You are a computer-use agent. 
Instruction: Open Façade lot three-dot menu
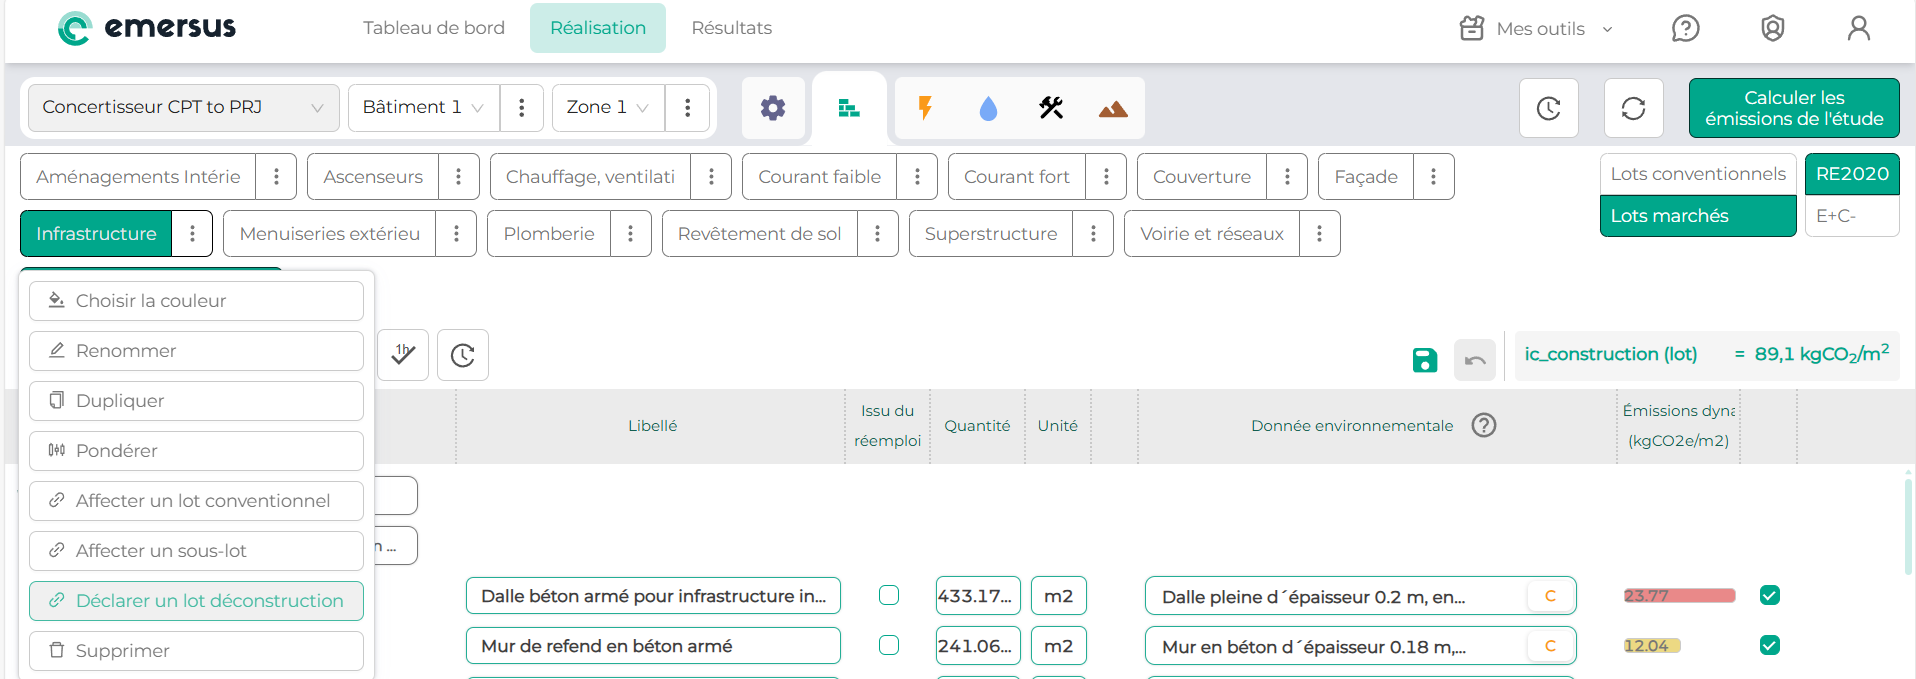coord(1433,177)
